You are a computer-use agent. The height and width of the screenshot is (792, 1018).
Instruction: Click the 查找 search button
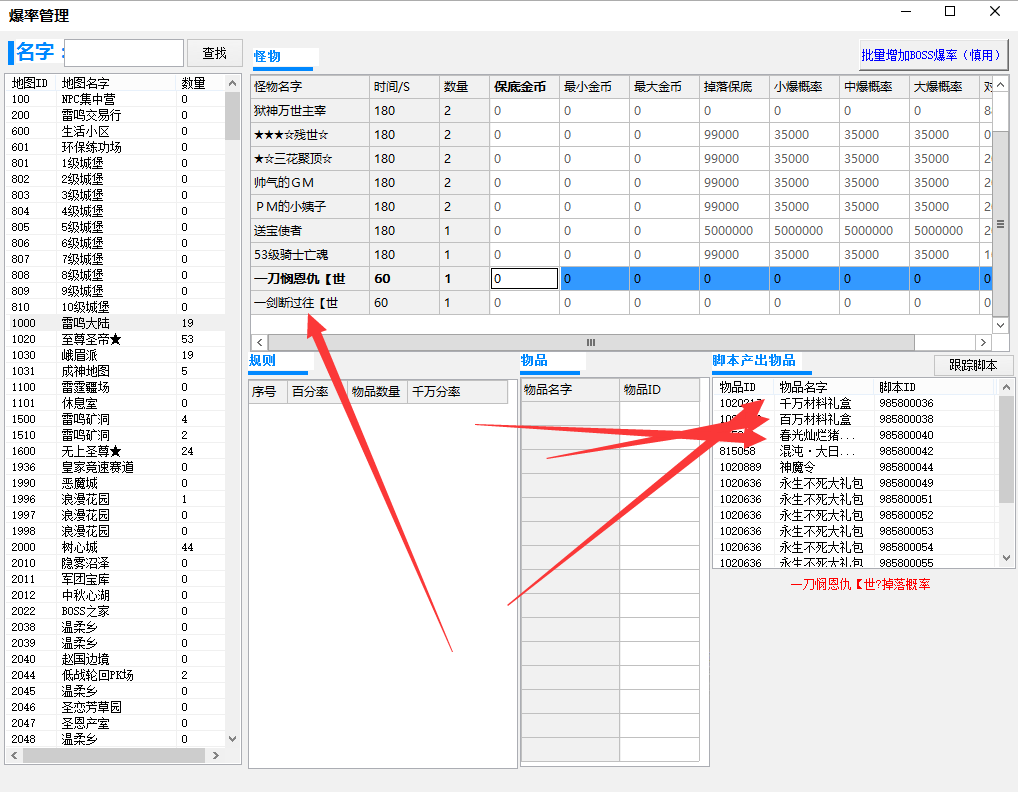(214, 53)
